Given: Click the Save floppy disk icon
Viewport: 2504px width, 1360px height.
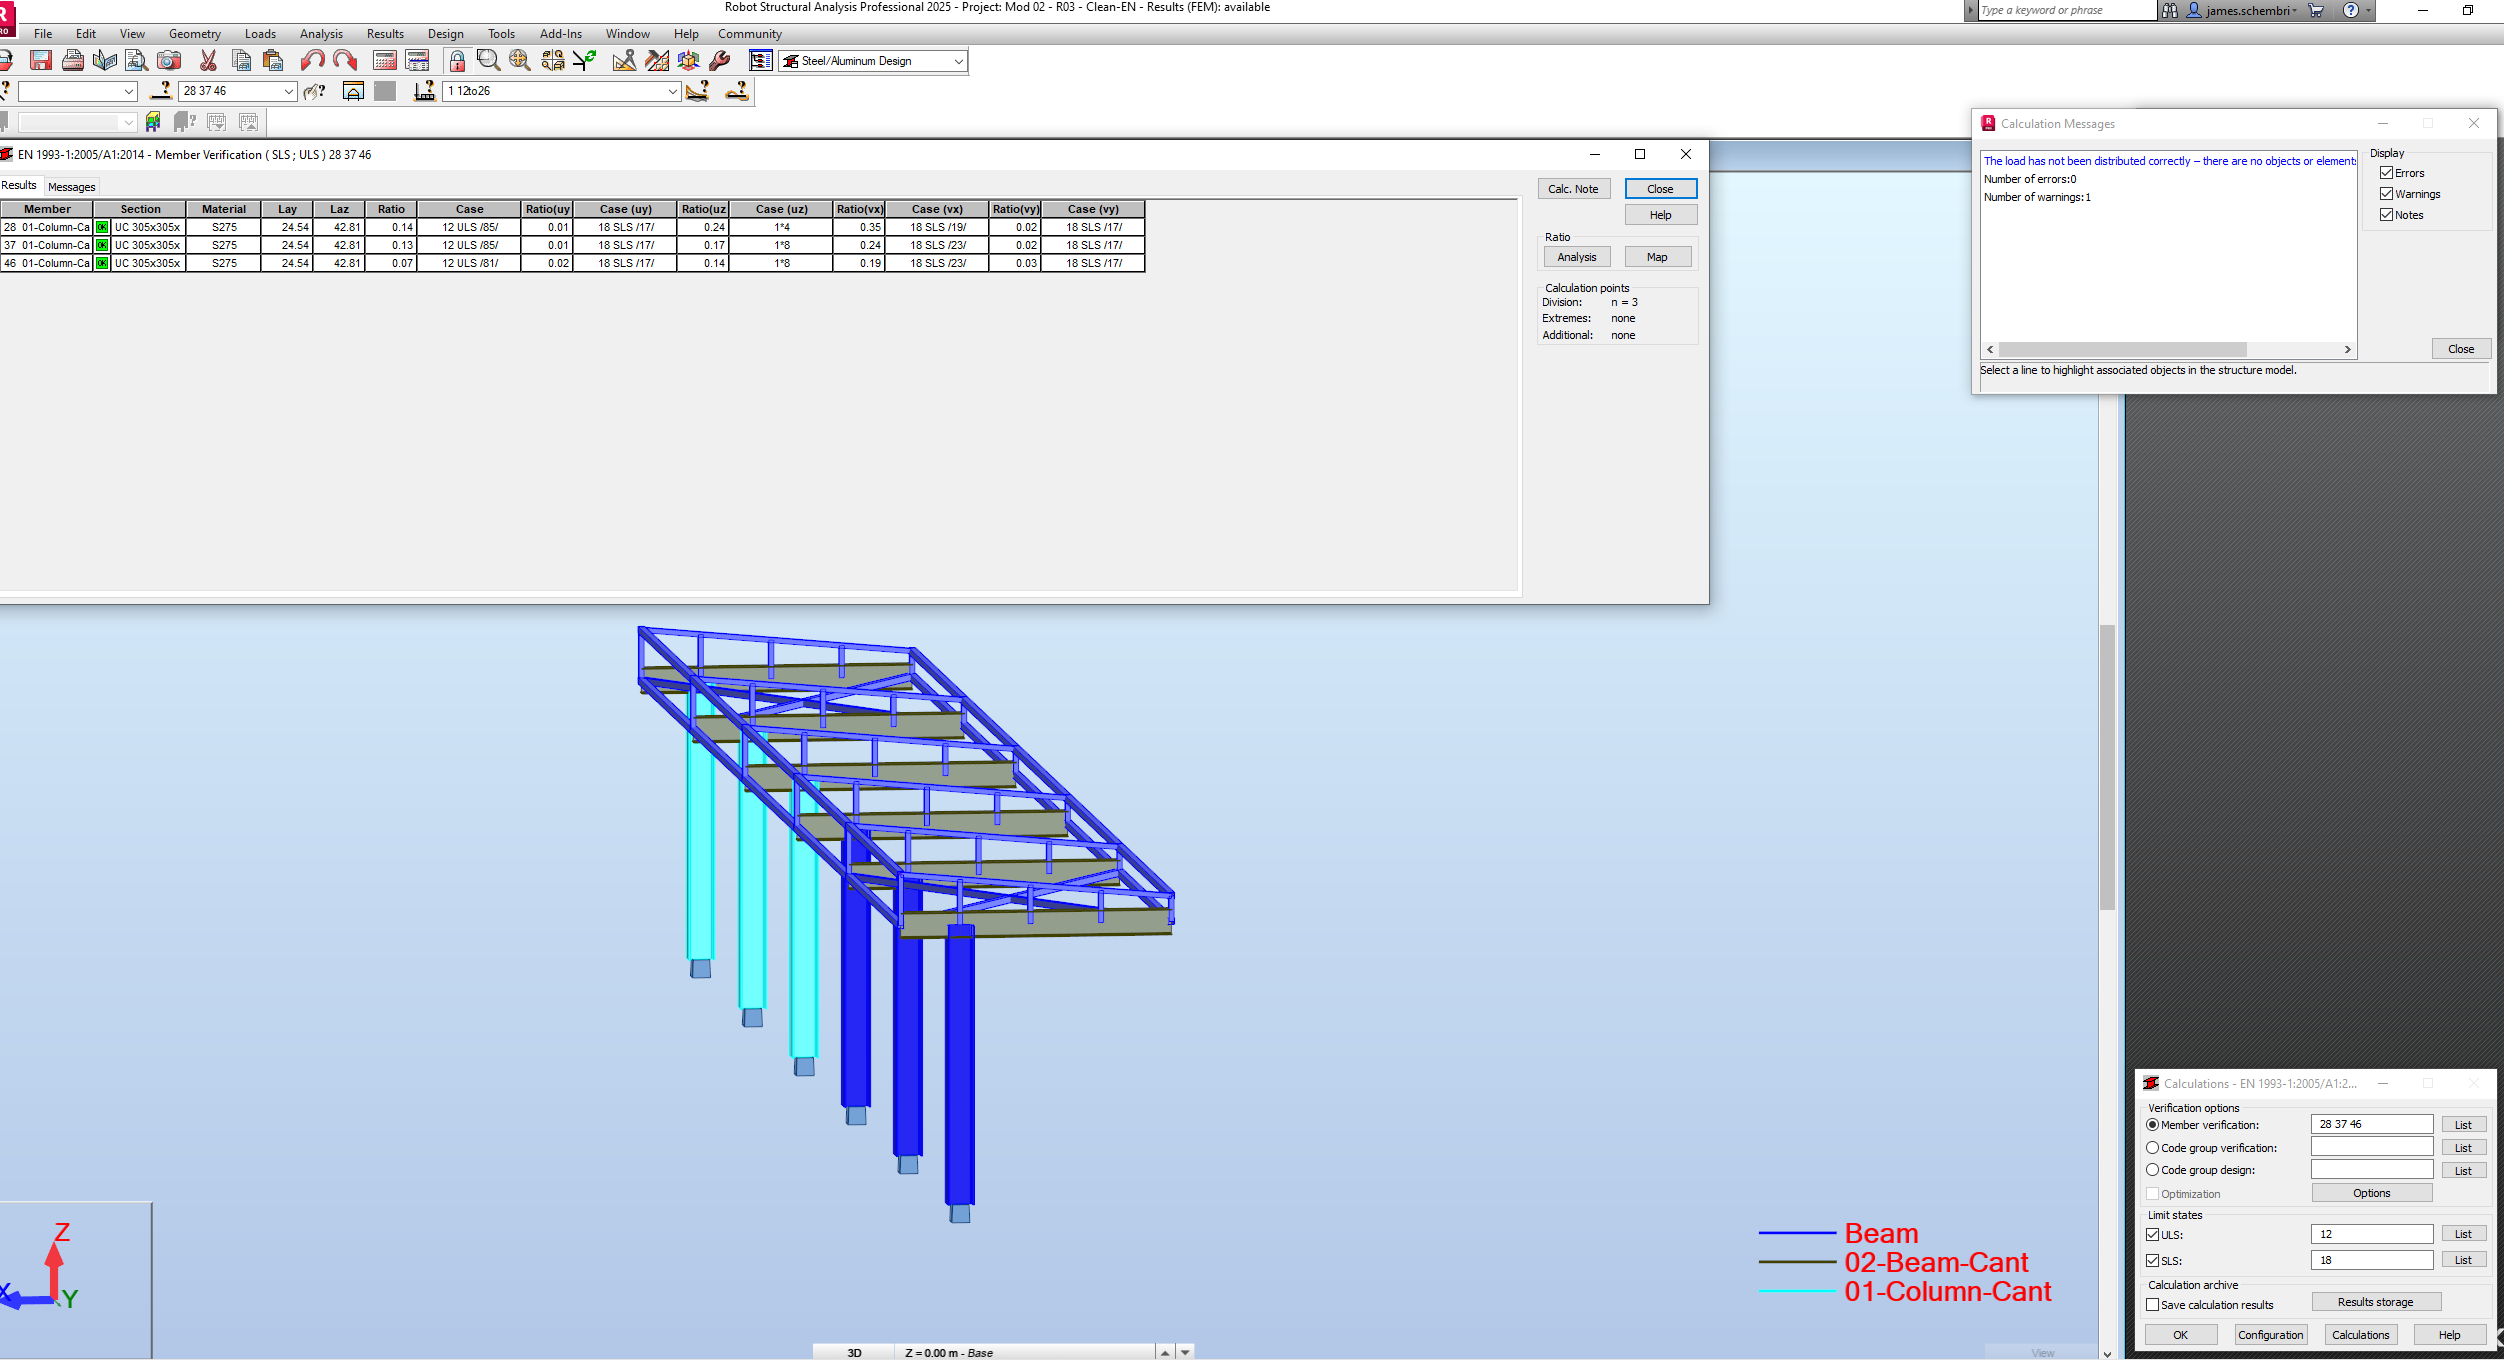Looking at the screenshot, I should (x=41, y=61).
